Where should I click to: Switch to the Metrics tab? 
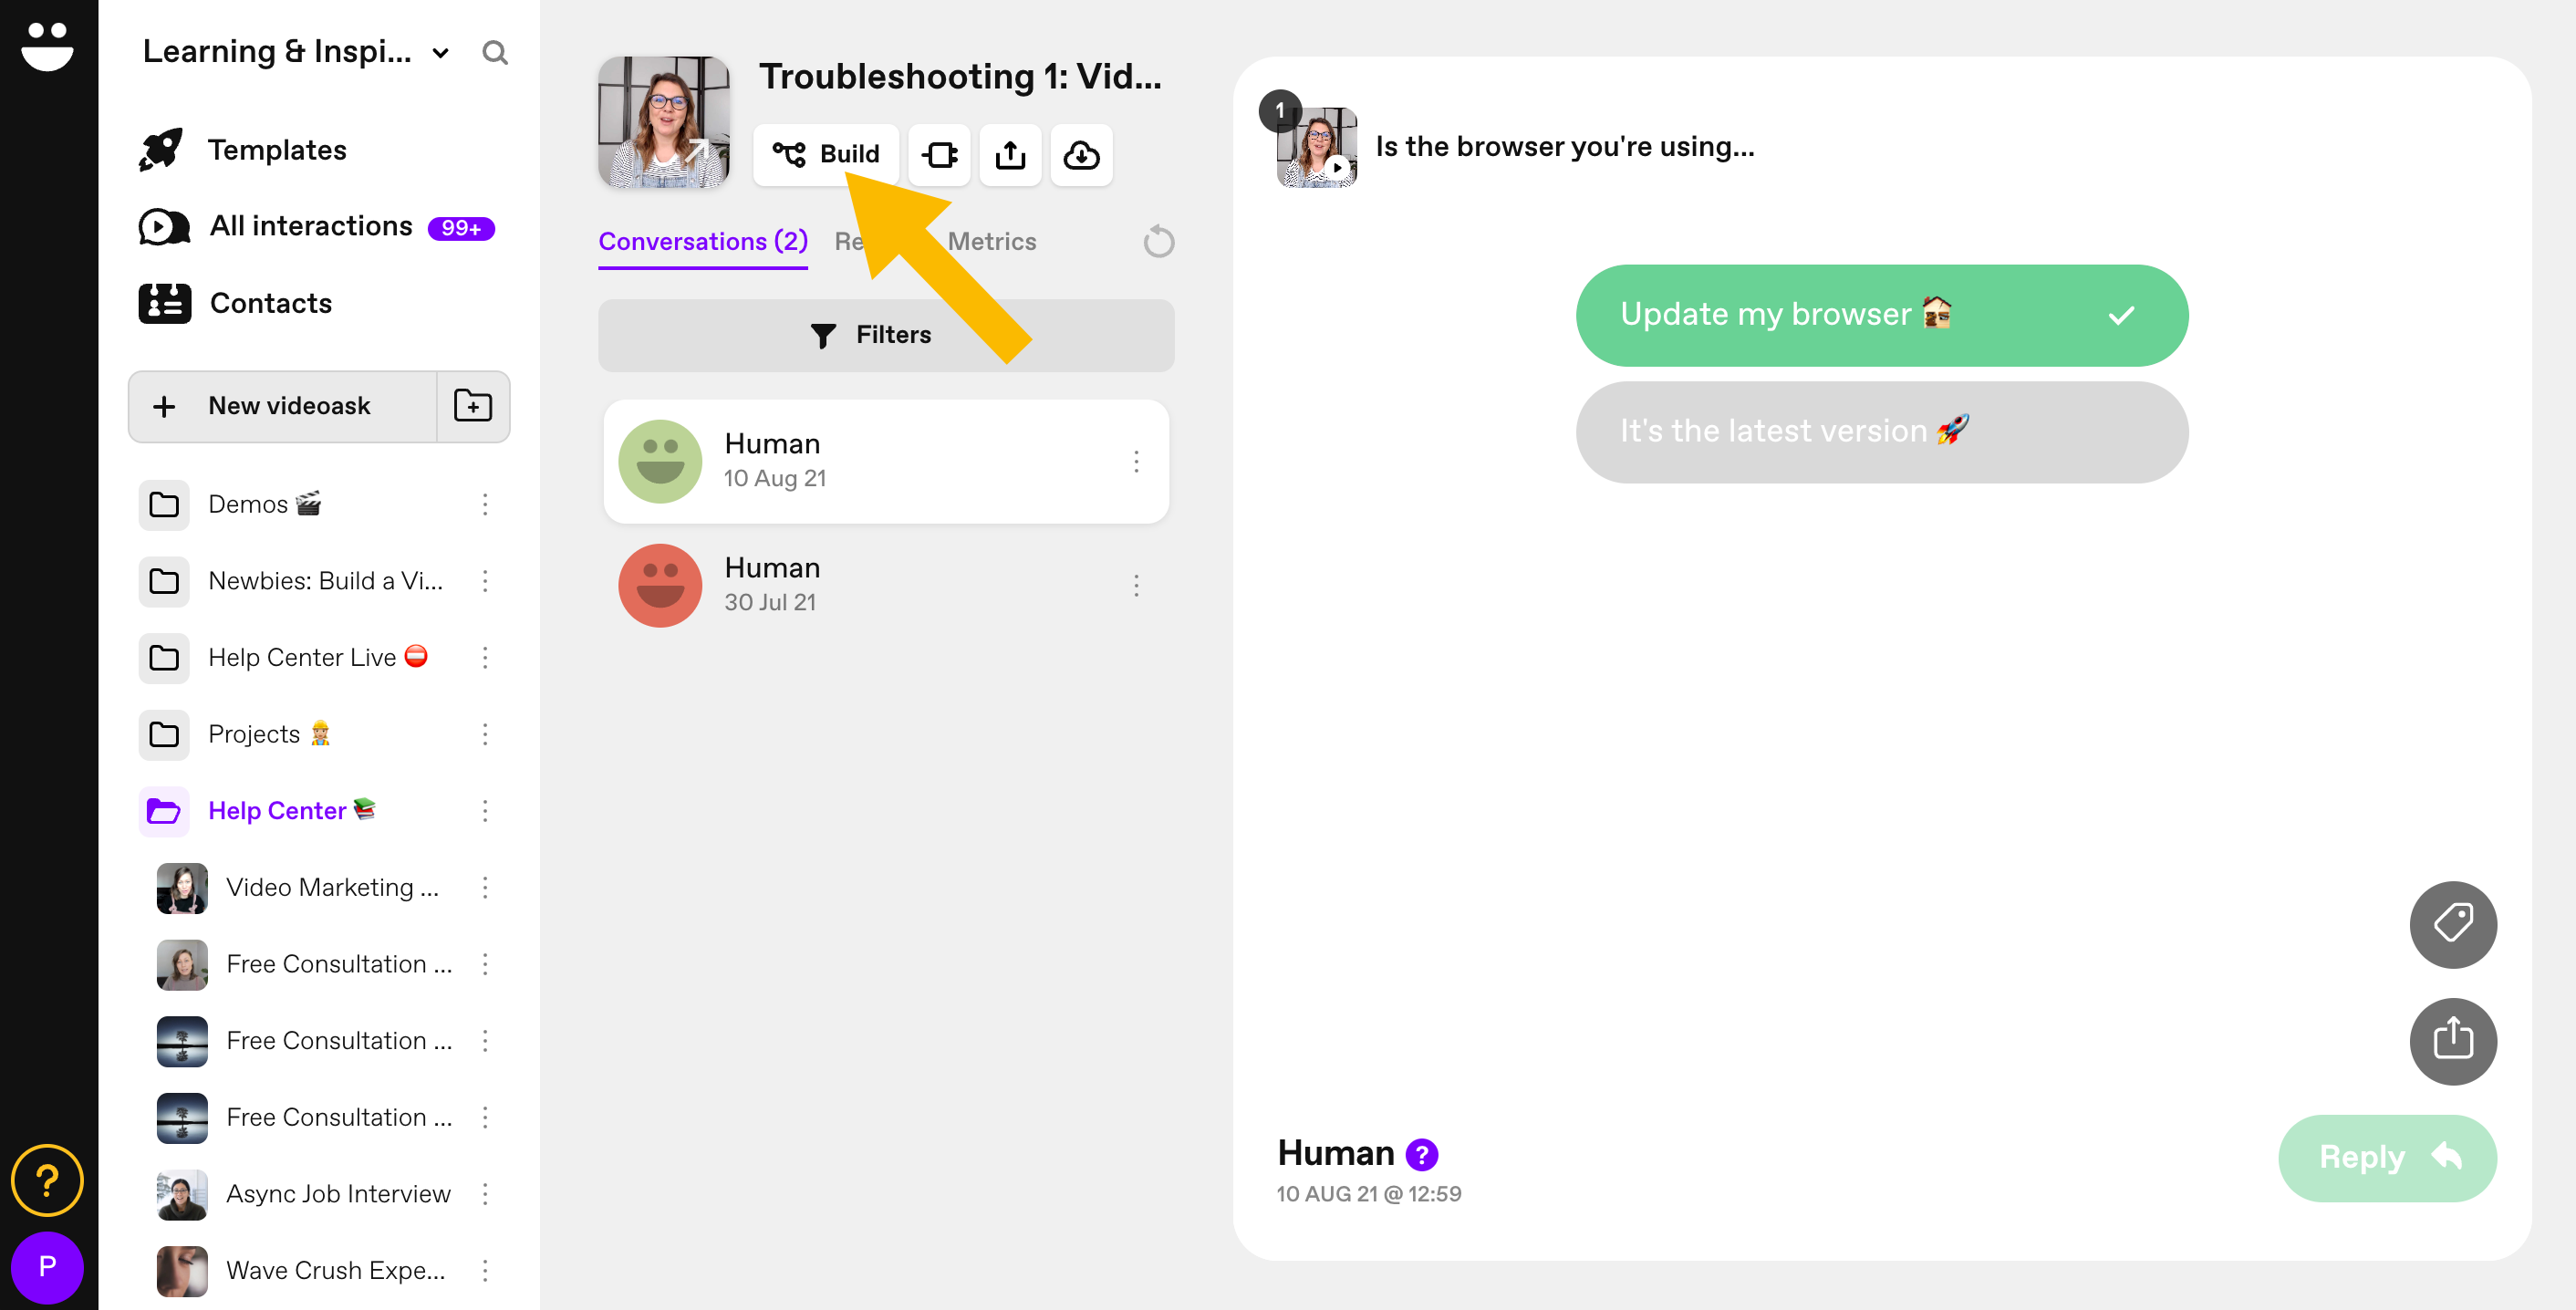pos(991,241)
